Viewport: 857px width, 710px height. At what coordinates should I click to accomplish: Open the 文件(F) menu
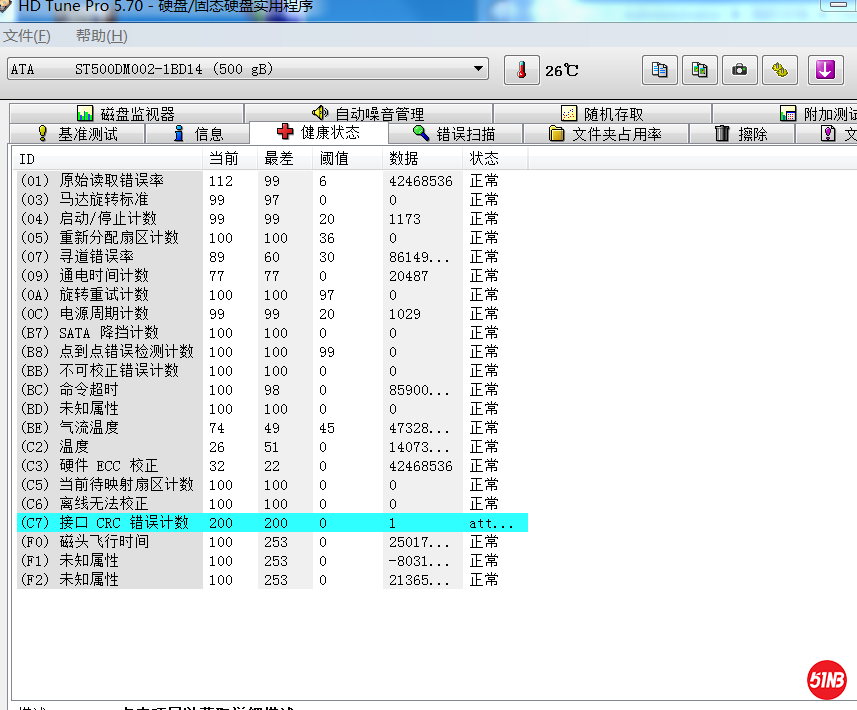click(x=27, y=36)
